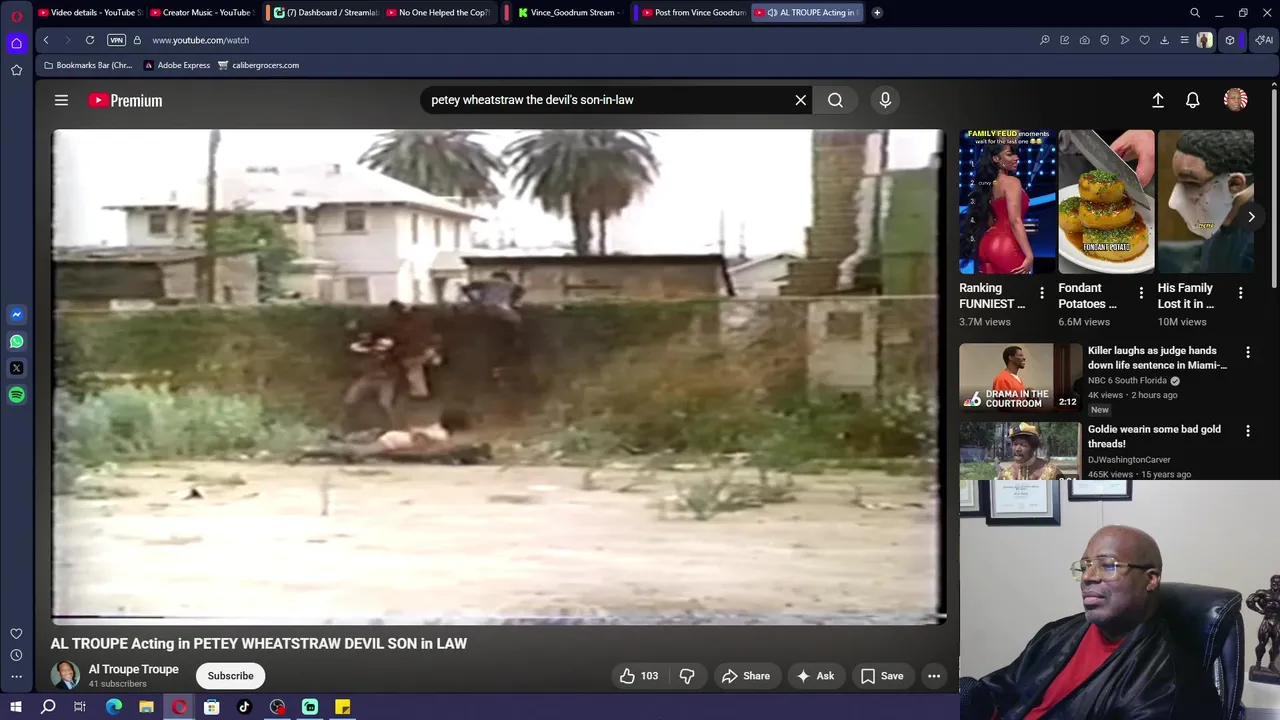Add page to bookmarks with heart icon

point(1145,40)
